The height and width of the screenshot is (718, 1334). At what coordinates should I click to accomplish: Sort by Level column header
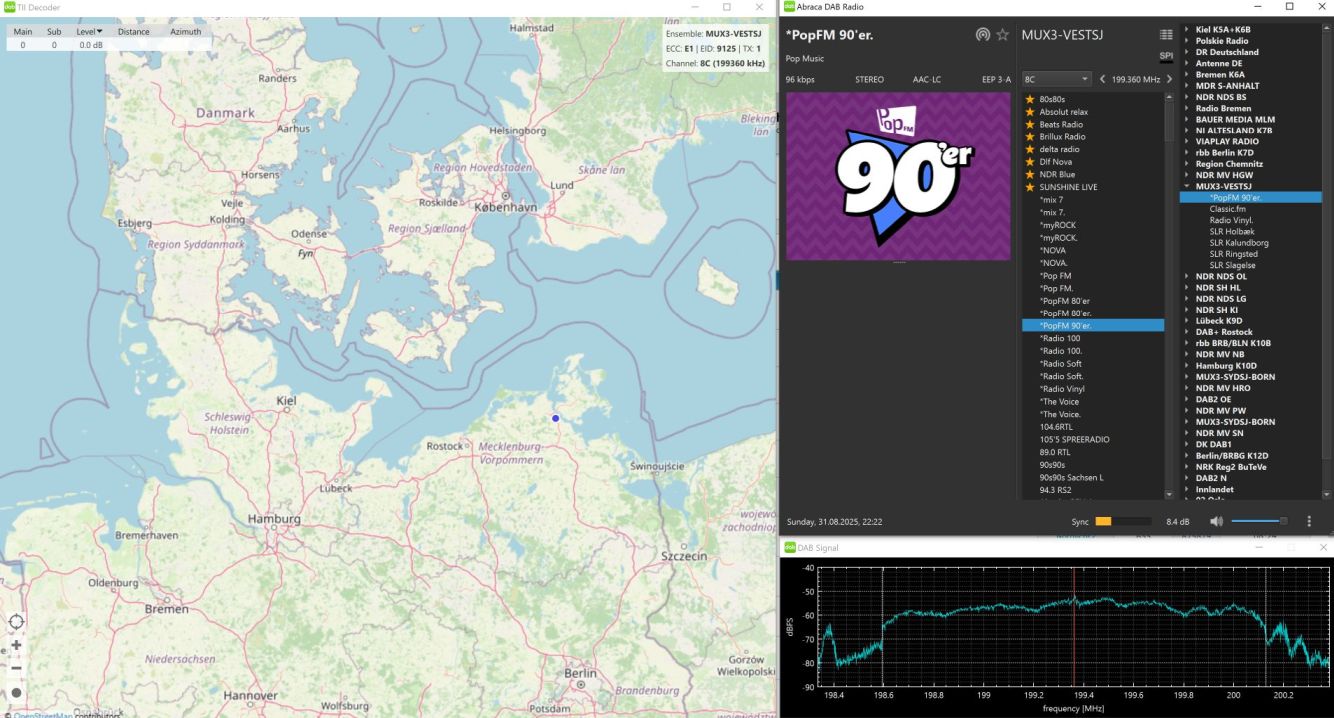(89, 31)
